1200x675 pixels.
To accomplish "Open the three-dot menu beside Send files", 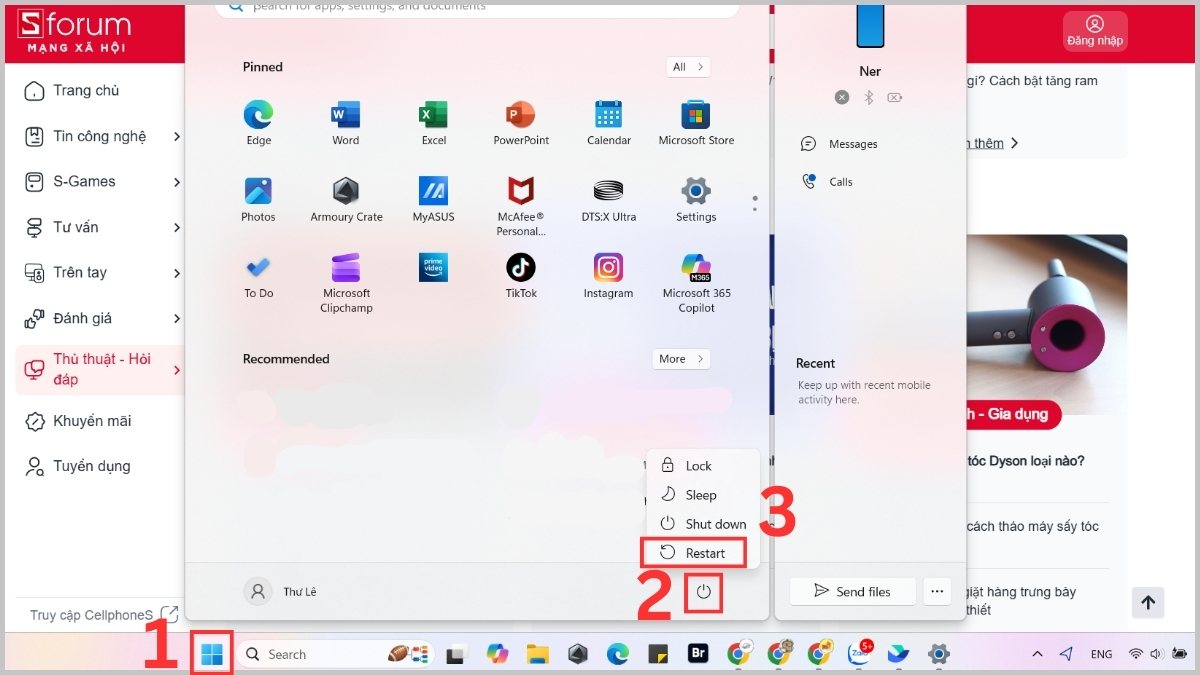I will pos(936,591).
